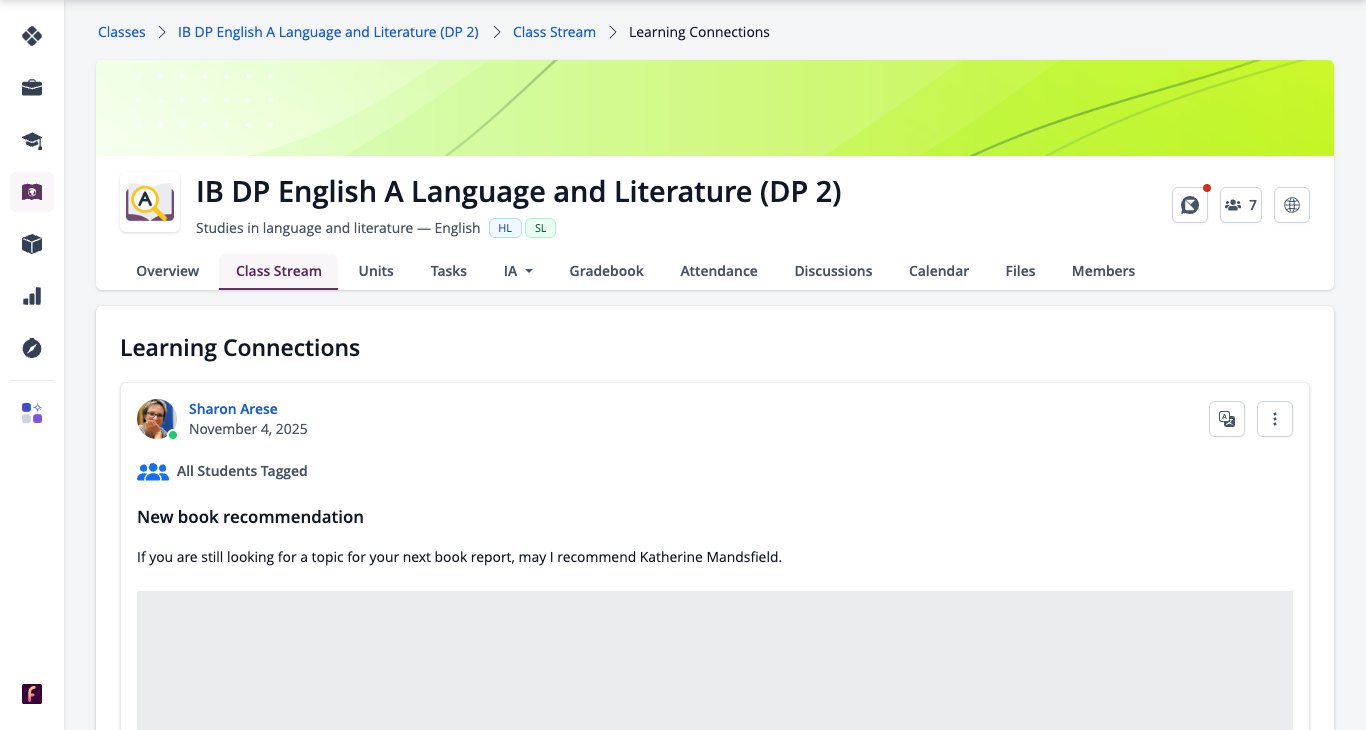1366x730 pixels.
Task: Open the graduation cap sidebar icon
Action: pos(32,140)
